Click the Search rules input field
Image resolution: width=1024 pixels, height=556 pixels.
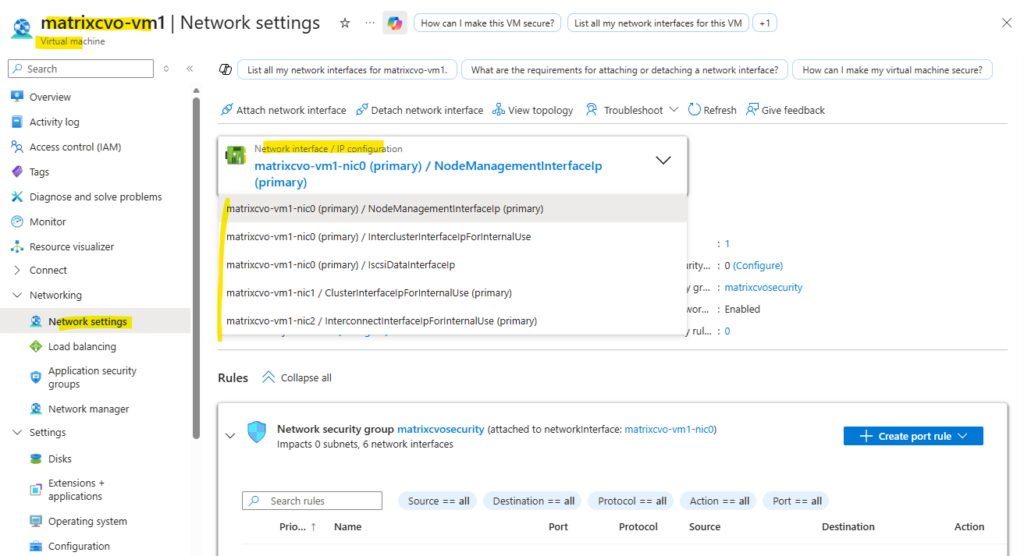[312, 501]
